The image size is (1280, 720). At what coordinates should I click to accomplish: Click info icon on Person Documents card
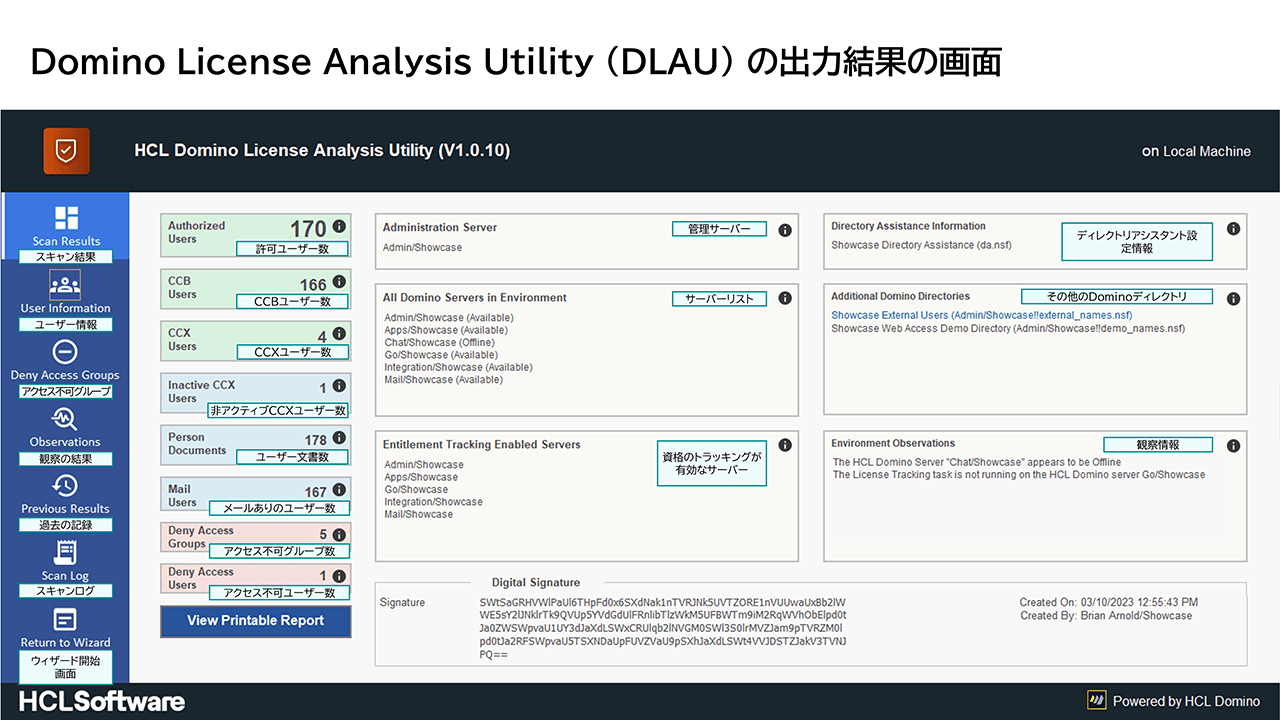pyautogui.click(x=339, y=437)
